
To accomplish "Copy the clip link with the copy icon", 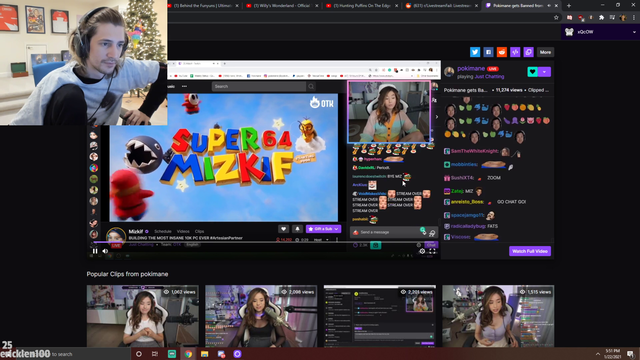I will (529, 52).
